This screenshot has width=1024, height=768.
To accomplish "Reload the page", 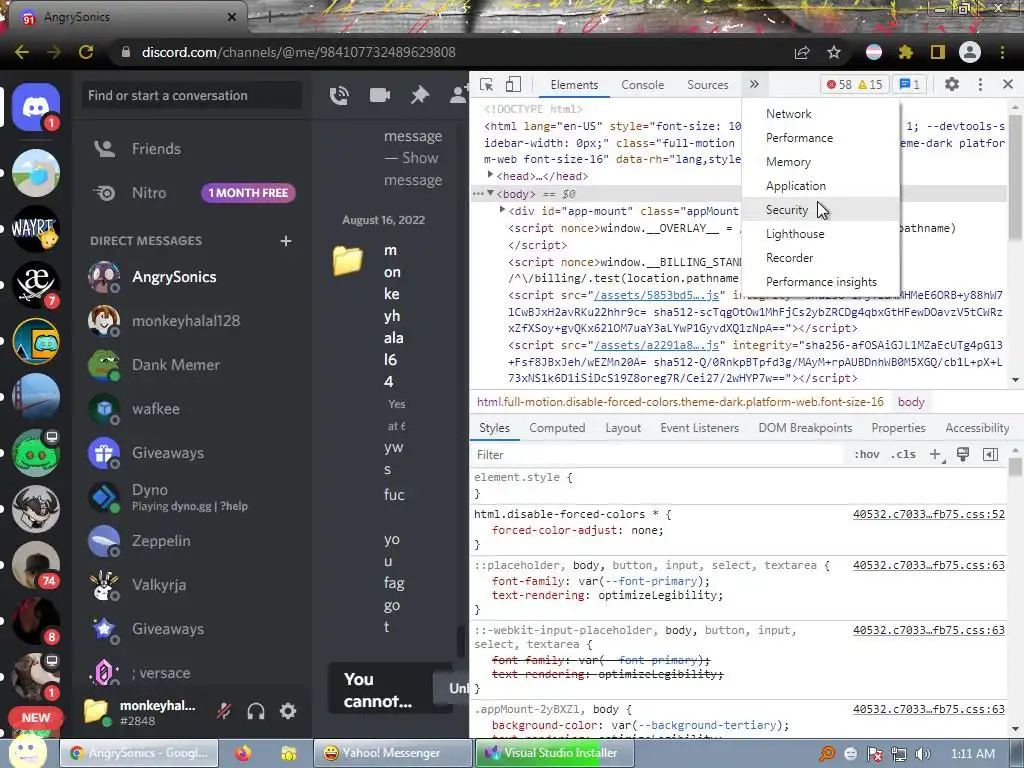I will click(86, 52).
